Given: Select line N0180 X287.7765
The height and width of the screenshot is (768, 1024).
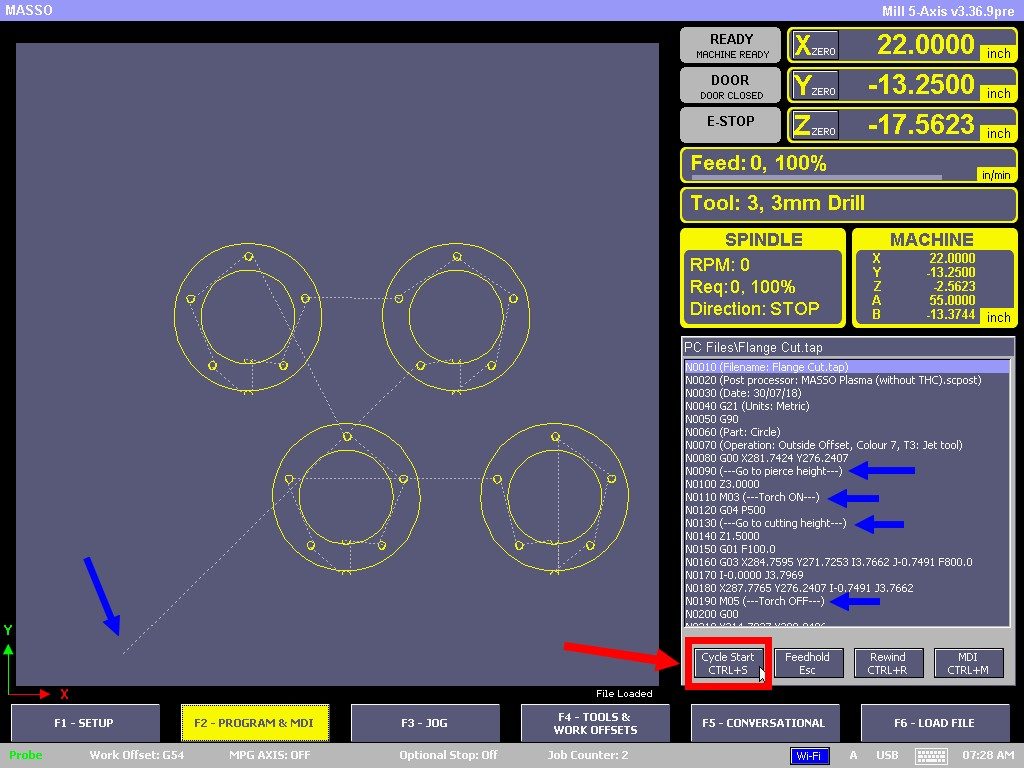Looking at the screenshot, I should pos(847,588).
